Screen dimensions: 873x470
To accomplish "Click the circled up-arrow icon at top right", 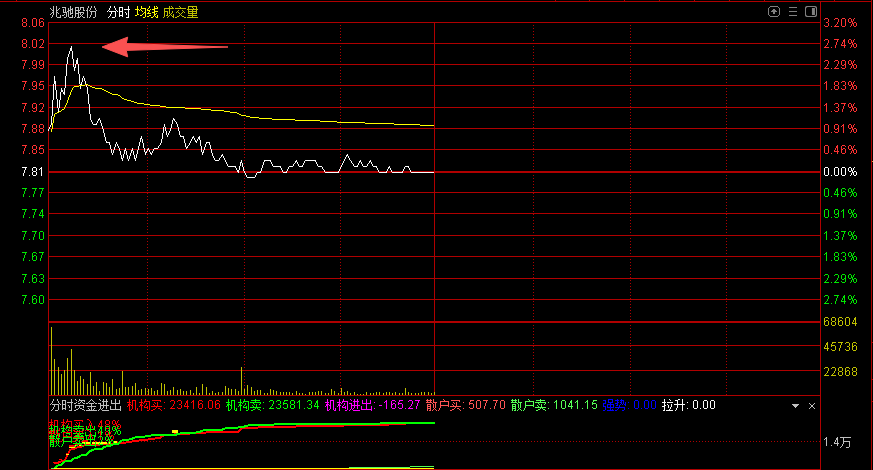I will tap(775, 12).
